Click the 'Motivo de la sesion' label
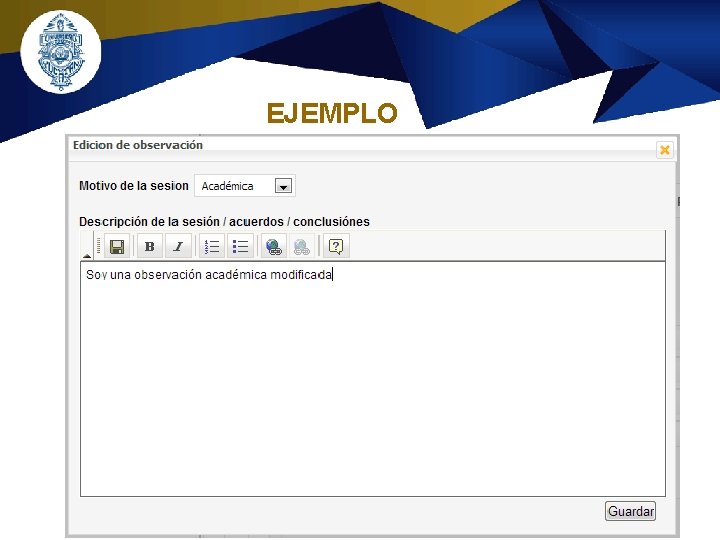Screen dimensions: 720x540 click(x=134, y=186)
